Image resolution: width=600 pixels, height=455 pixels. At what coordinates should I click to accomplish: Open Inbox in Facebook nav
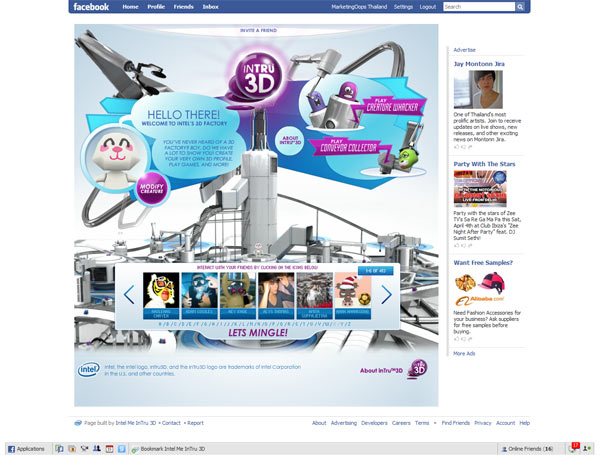click(x=210, y=7)
